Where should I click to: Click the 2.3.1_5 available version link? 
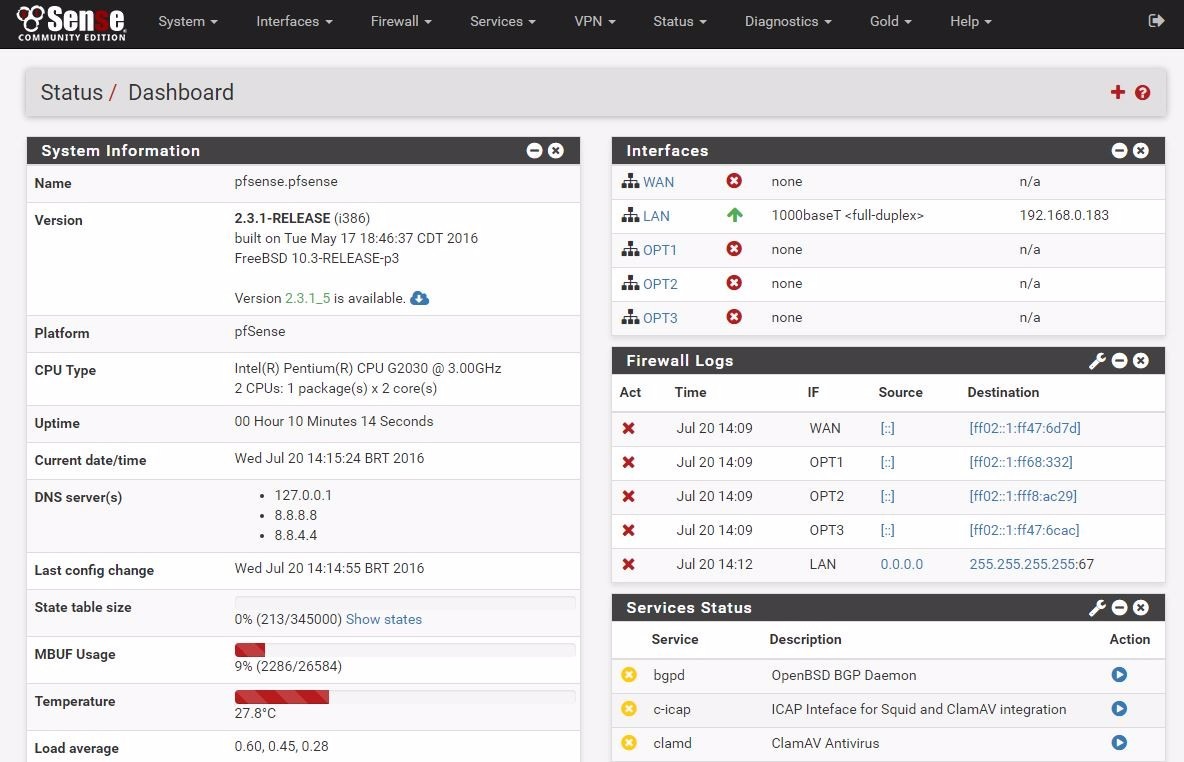[x=307, y=298]
